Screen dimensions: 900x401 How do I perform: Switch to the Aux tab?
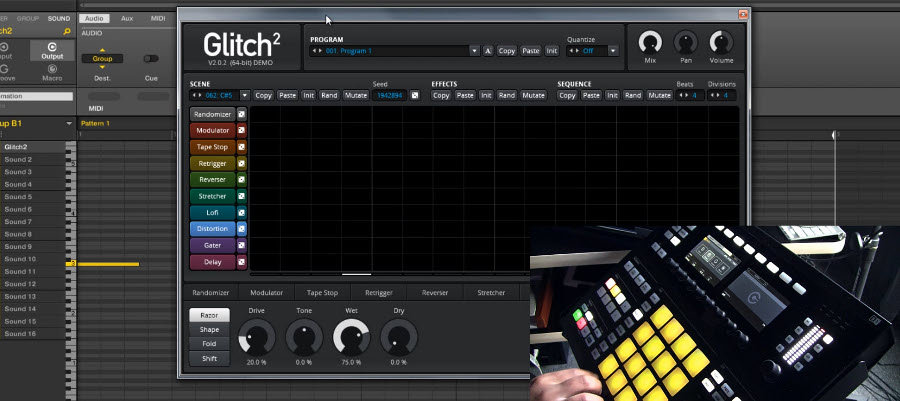coord(127,18)
